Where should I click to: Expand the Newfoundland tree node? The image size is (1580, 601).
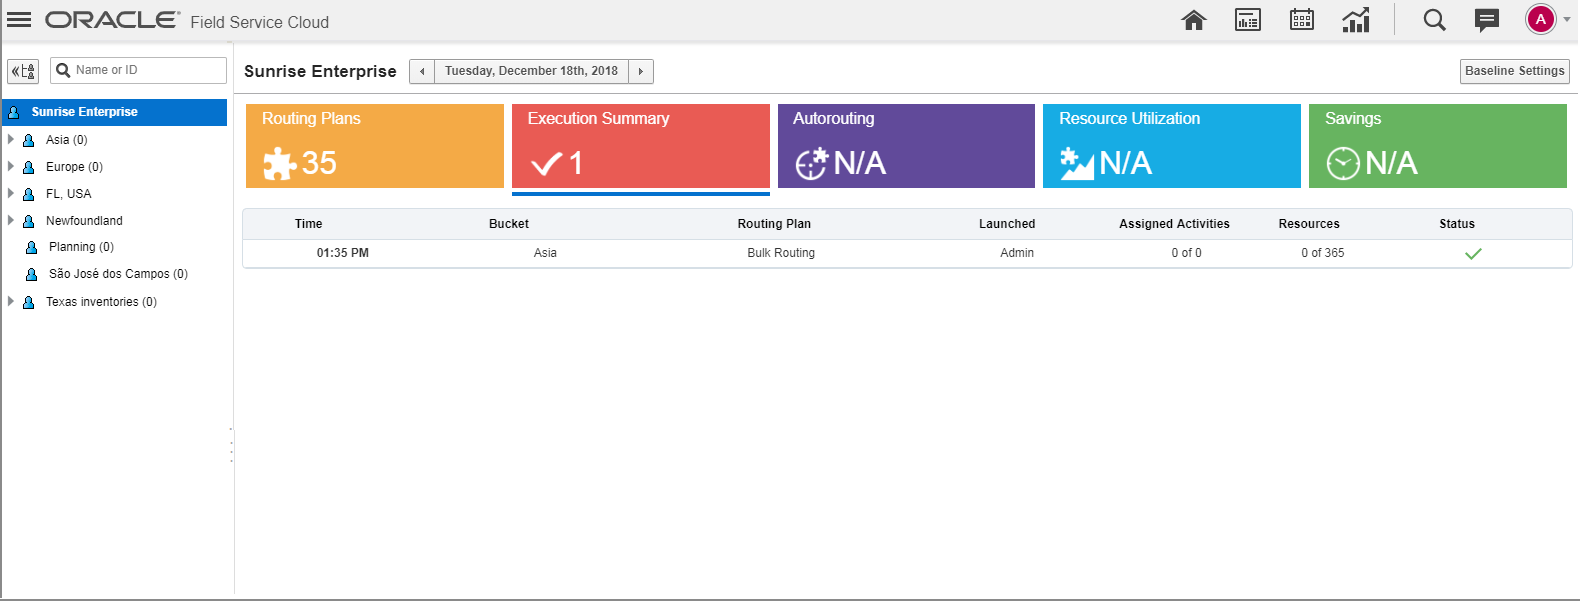tap(10, 220)
